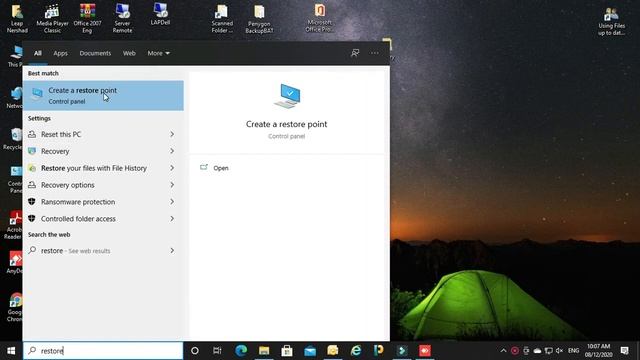Click the Windows Start button
640x360 pixels.
coord(11,351)
